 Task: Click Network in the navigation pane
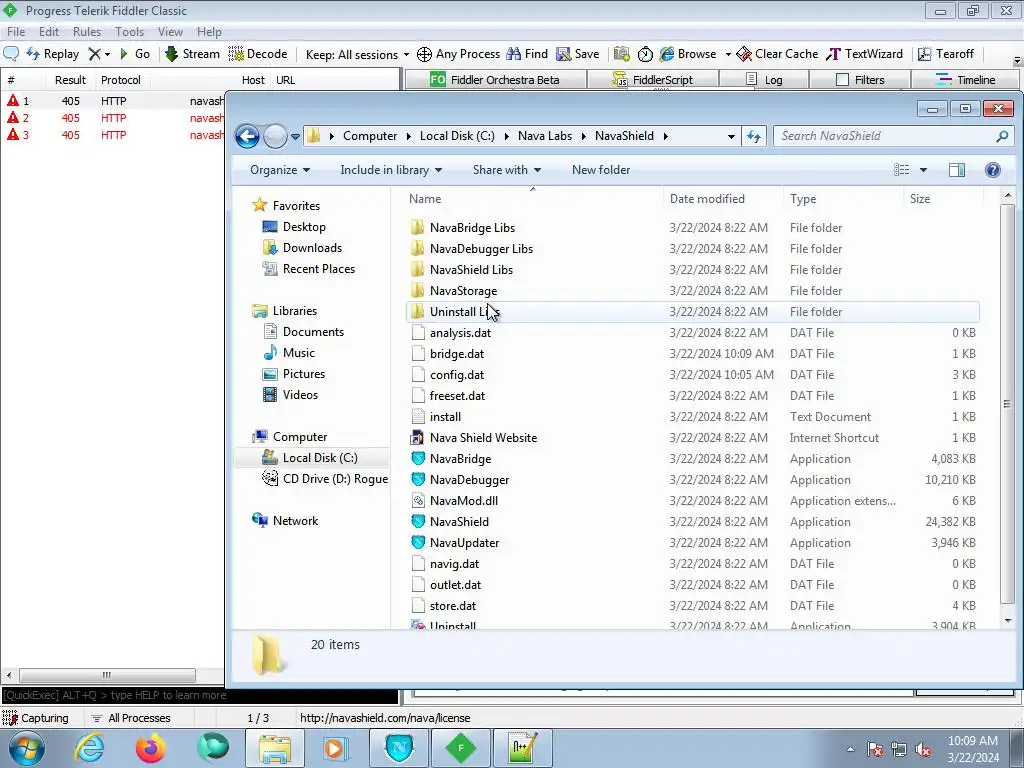295,521
